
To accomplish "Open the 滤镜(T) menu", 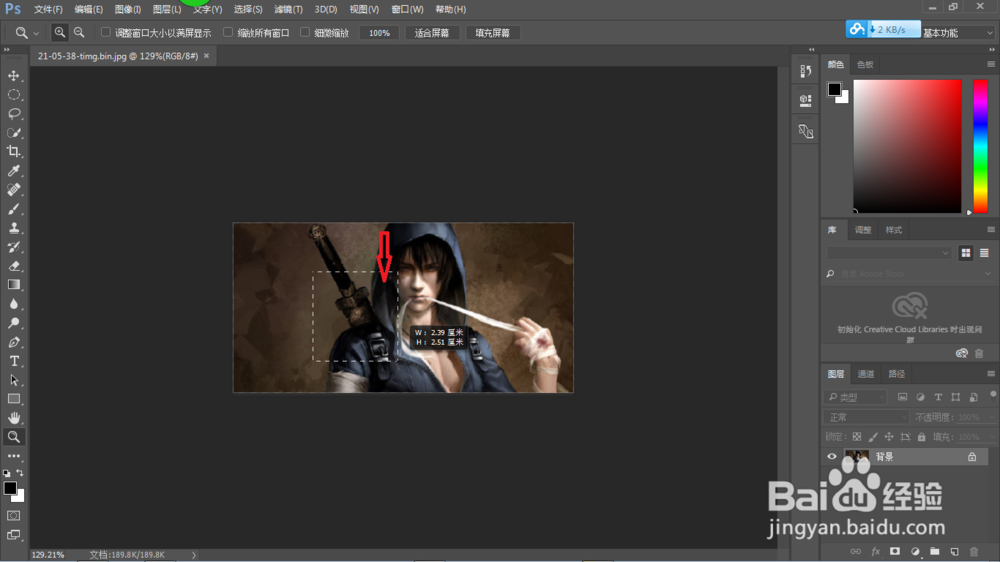I will click(x=288, y=10).
